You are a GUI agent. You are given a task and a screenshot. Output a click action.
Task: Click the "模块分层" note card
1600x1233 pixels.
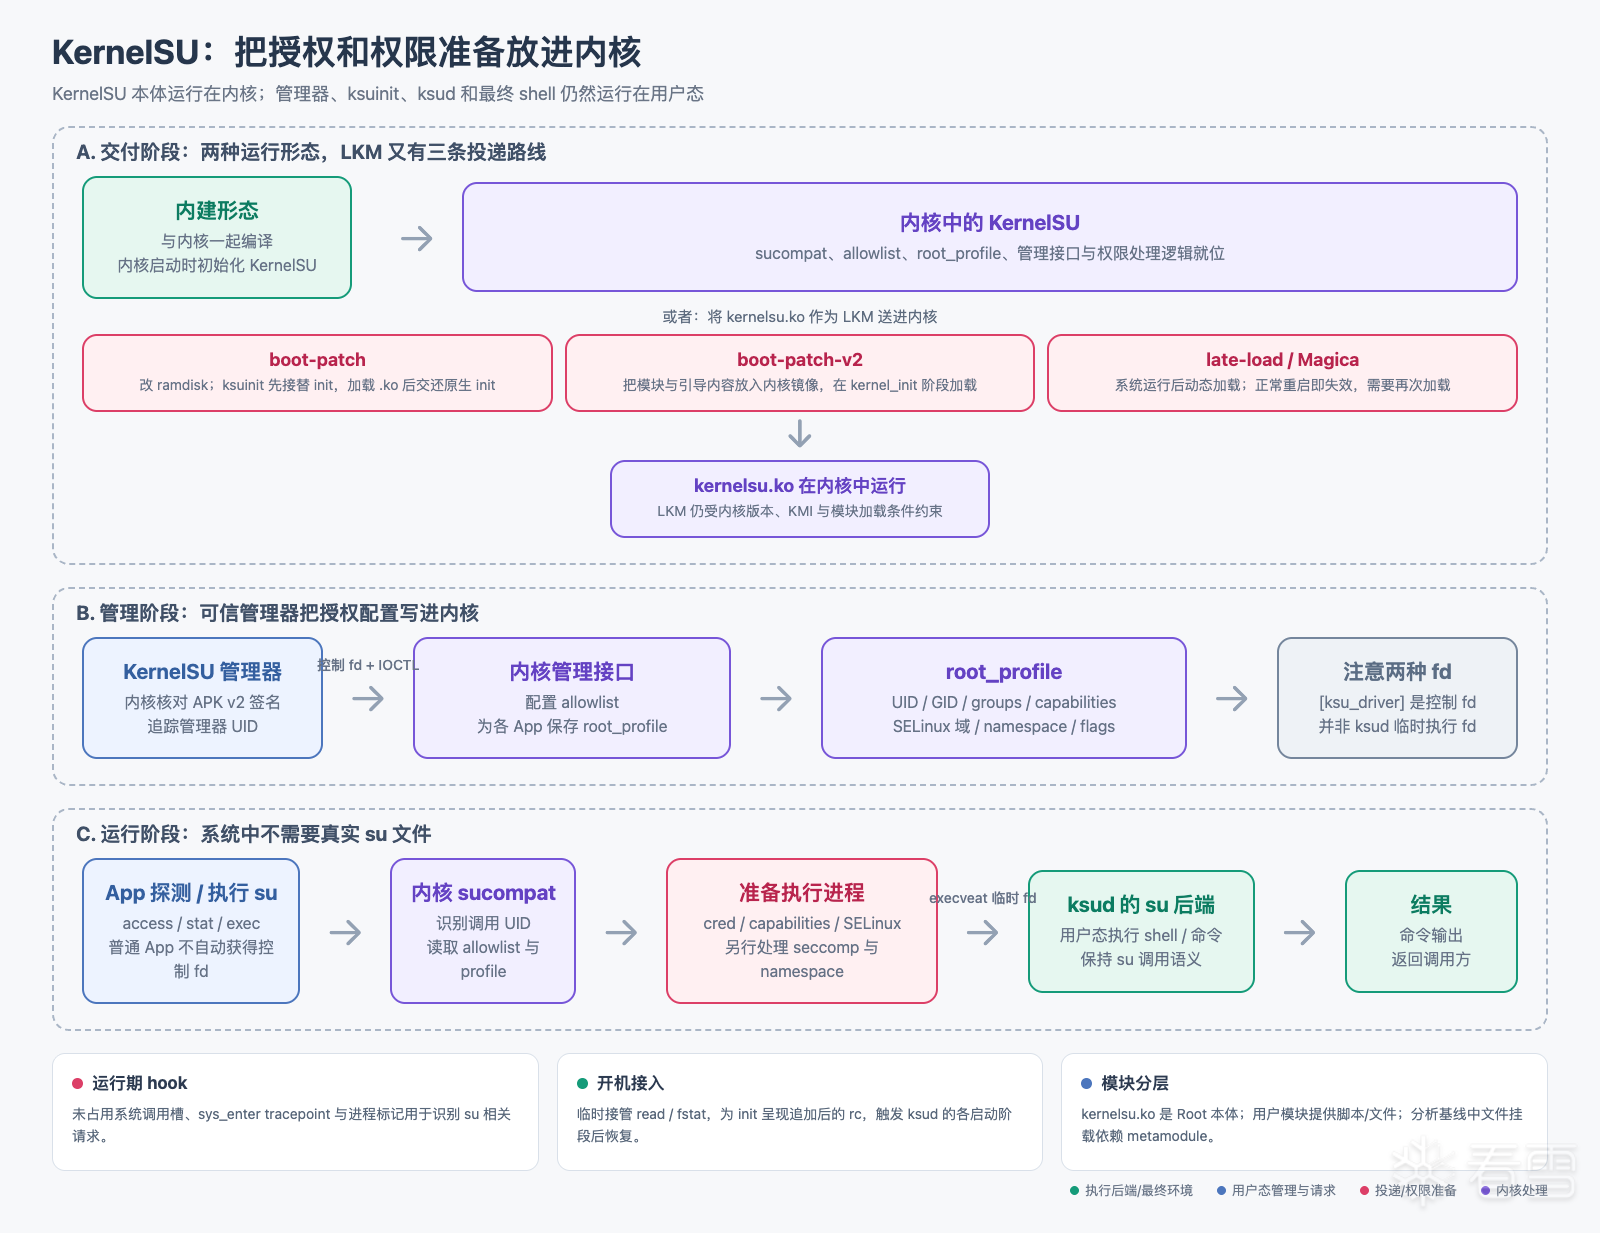point(1304,1112)
